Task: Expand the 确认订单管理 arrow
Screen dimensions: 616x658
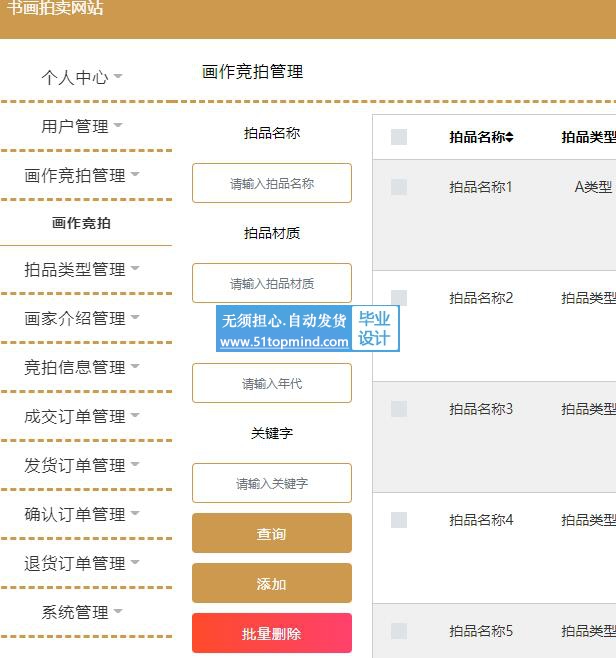Action: (x=135, y=512)
